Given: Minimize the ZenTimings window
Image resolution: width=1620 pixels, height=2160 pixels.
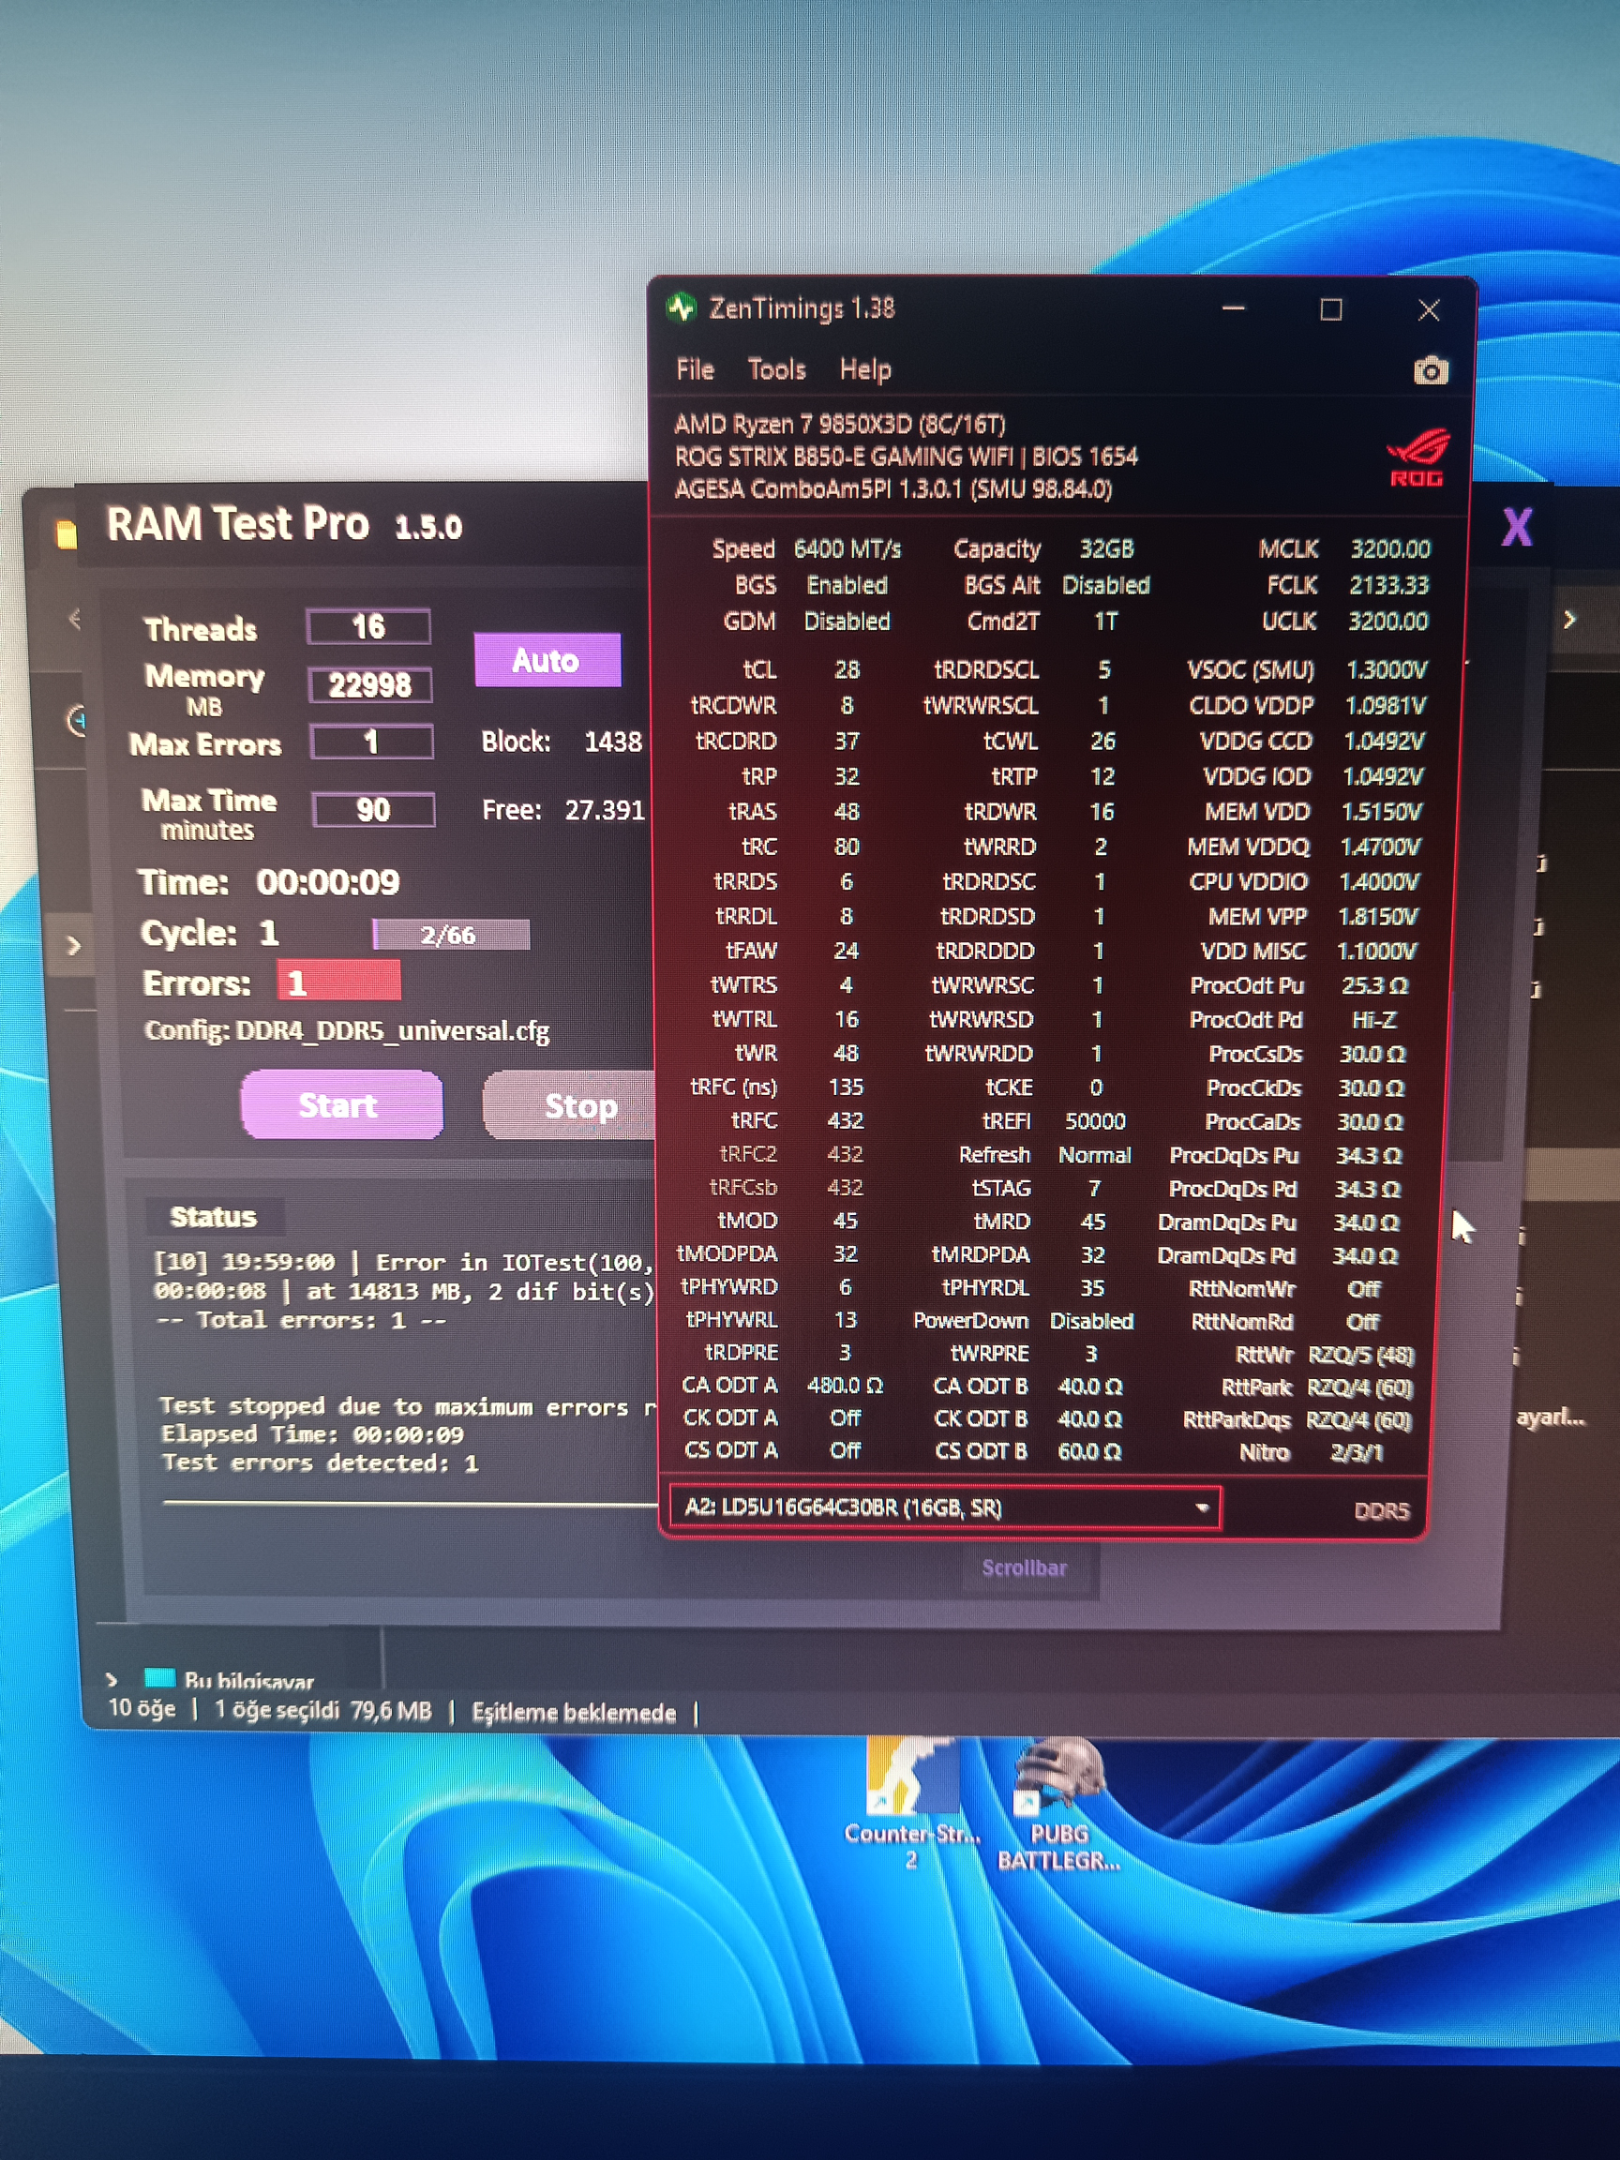Looking at the screenshot, I should pos(1234,309).
